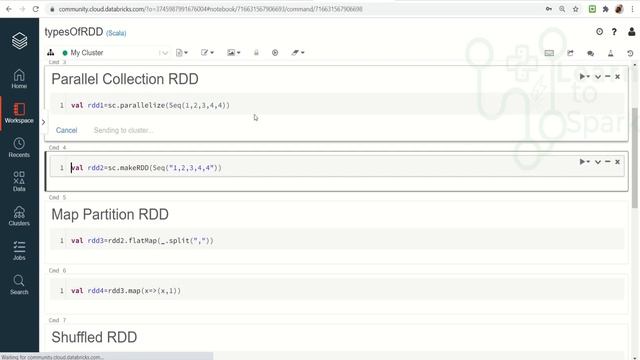Image resolution: width=640 pixels, height=360 pixels.
Task: Minimize the rdd2 makeRDD cell
Action: pyautogui.click(x=608, y=162)
